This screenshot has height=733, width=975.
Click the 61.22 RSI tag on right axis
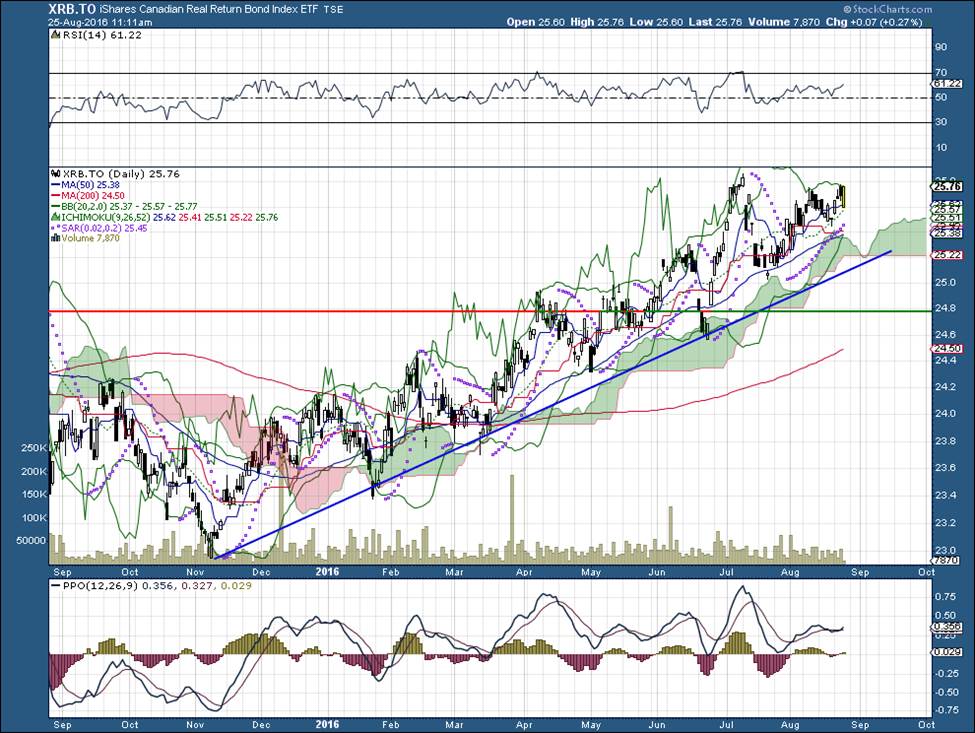tap(947, 83)
